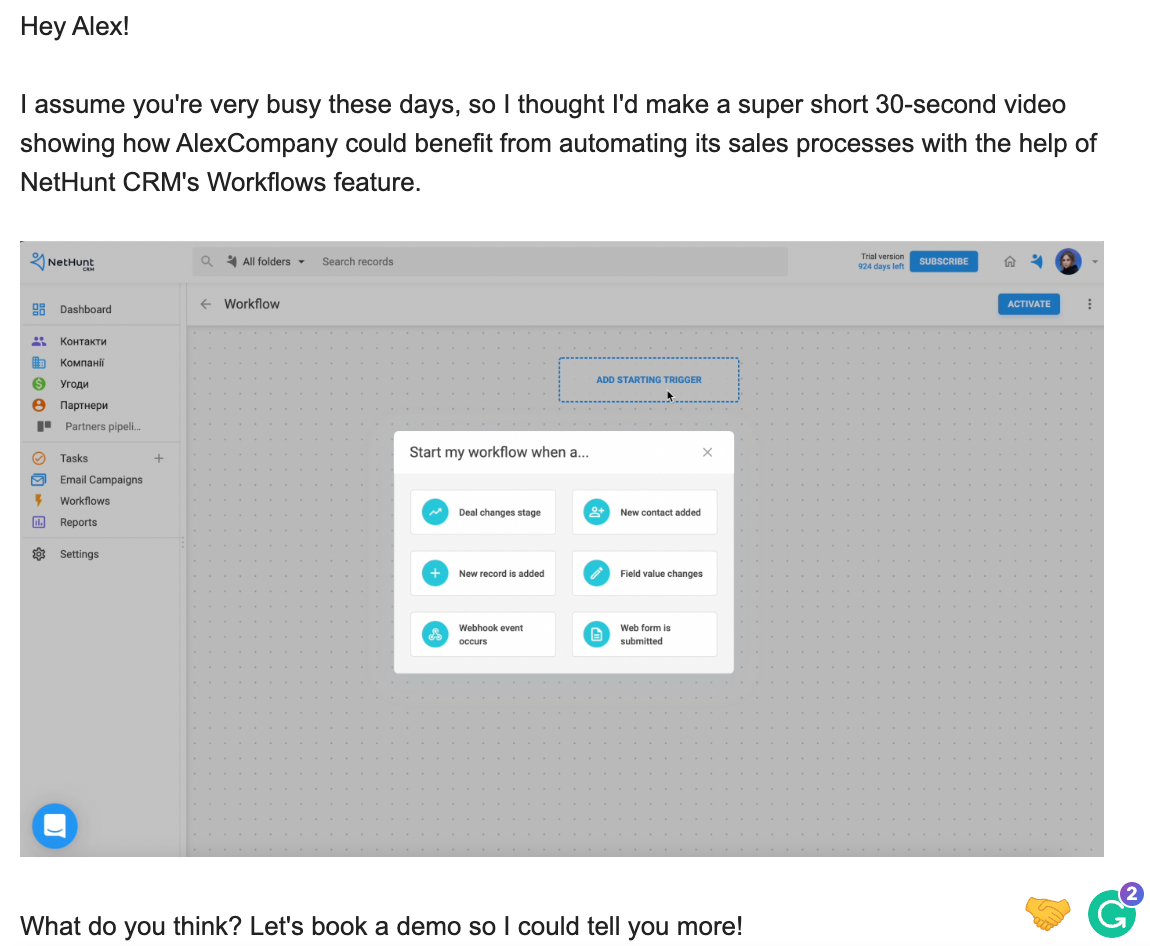
Task: Open Reports in the sidebar
Action: 78,522
